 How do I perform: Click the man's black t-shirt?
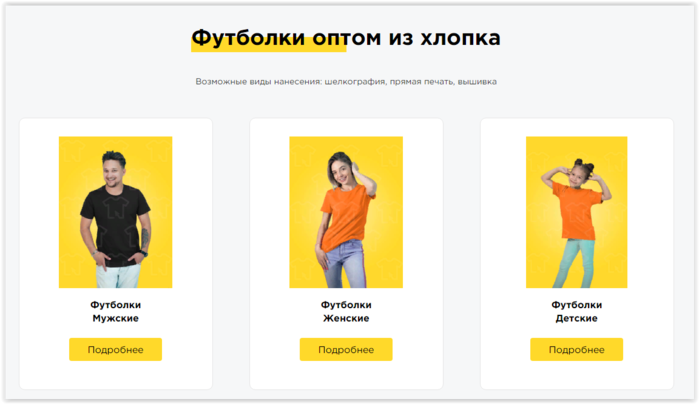115,225
